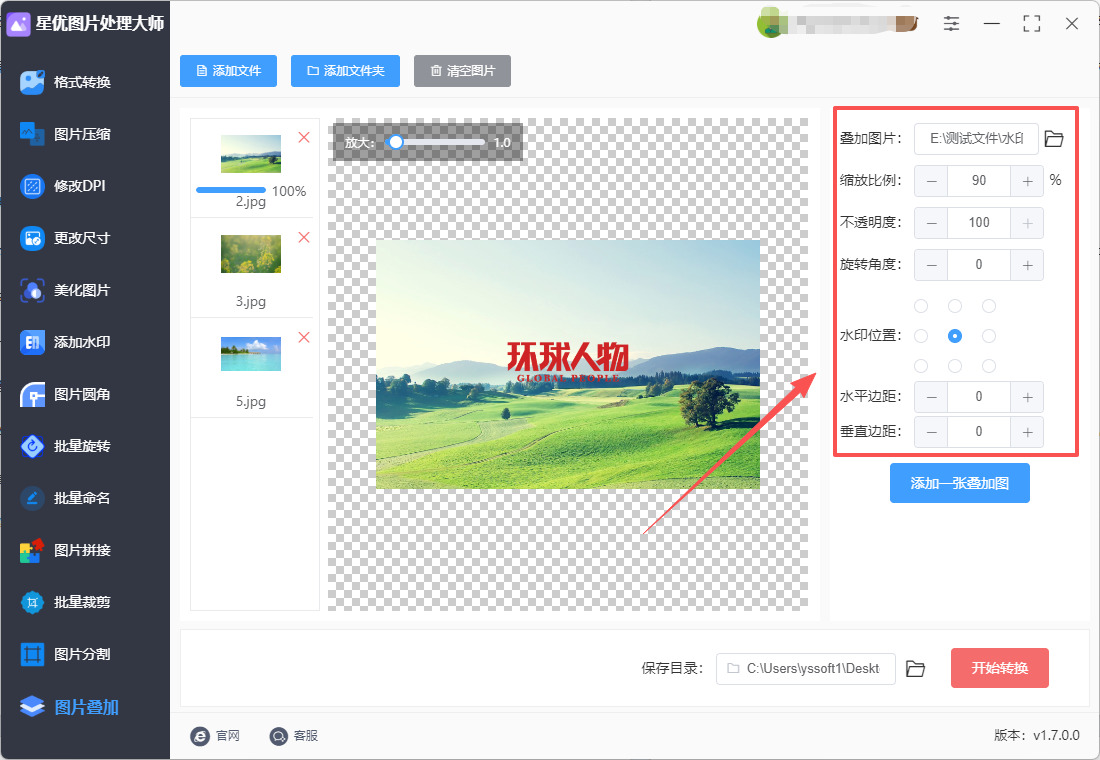
Task: Decrease 缩放比例 scale with minus
Action: pos(931,181)
